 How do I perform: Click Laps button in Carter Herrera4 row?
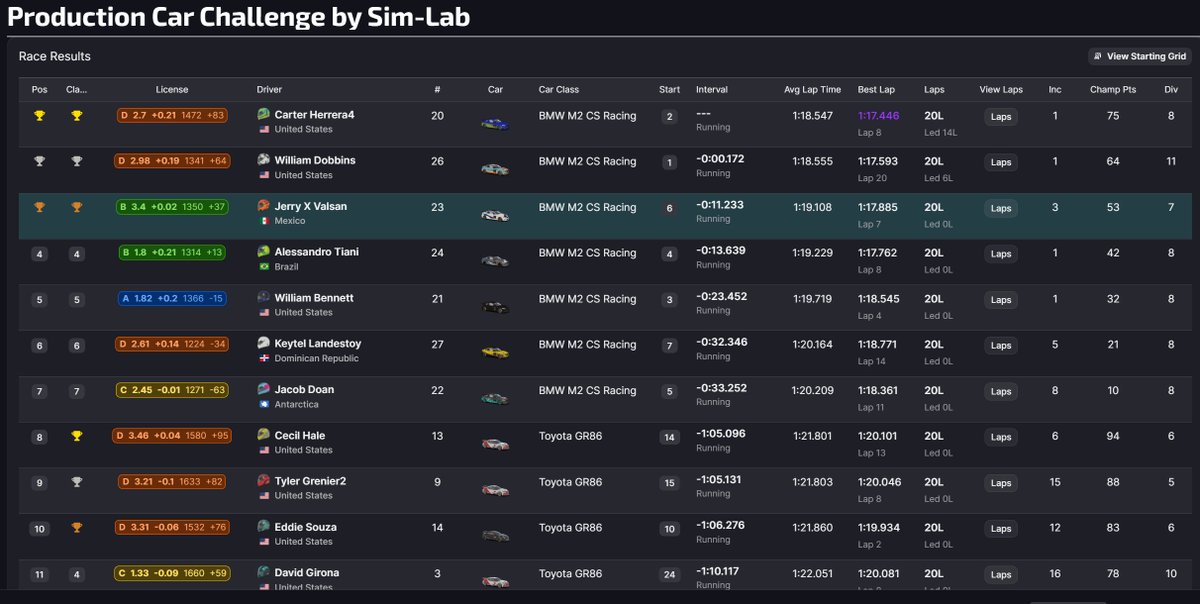[1001, 116]
